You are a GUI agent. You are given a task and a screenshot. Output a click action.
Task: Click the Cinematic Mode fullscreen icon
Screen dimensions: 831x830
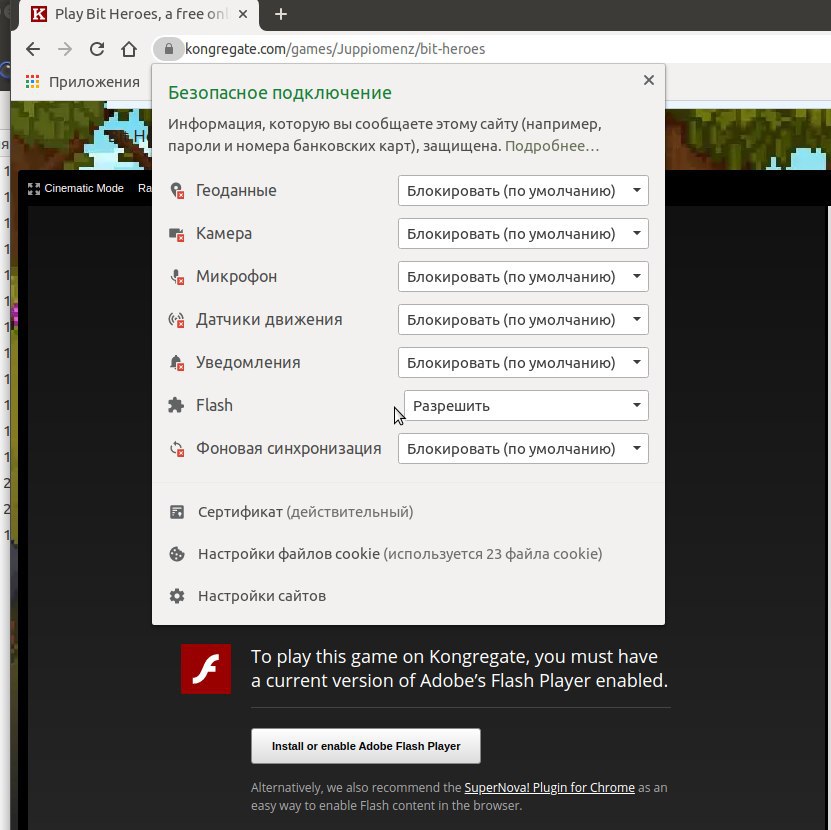tap(34, 189)
